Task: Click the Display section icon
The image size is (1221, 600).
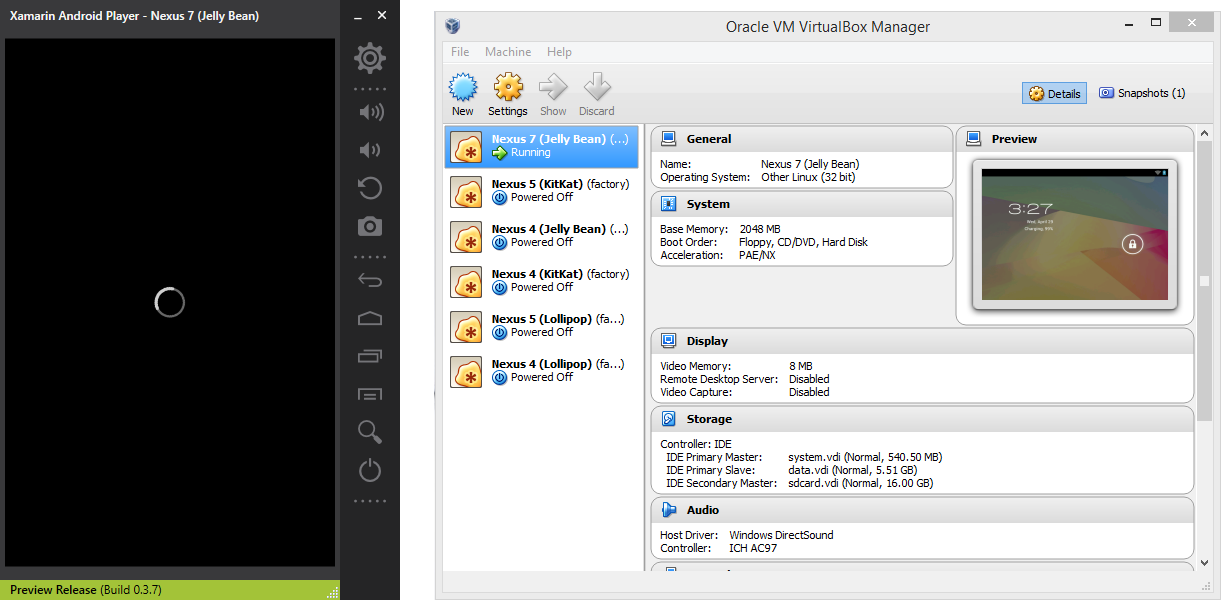Action: pos(669,341)
